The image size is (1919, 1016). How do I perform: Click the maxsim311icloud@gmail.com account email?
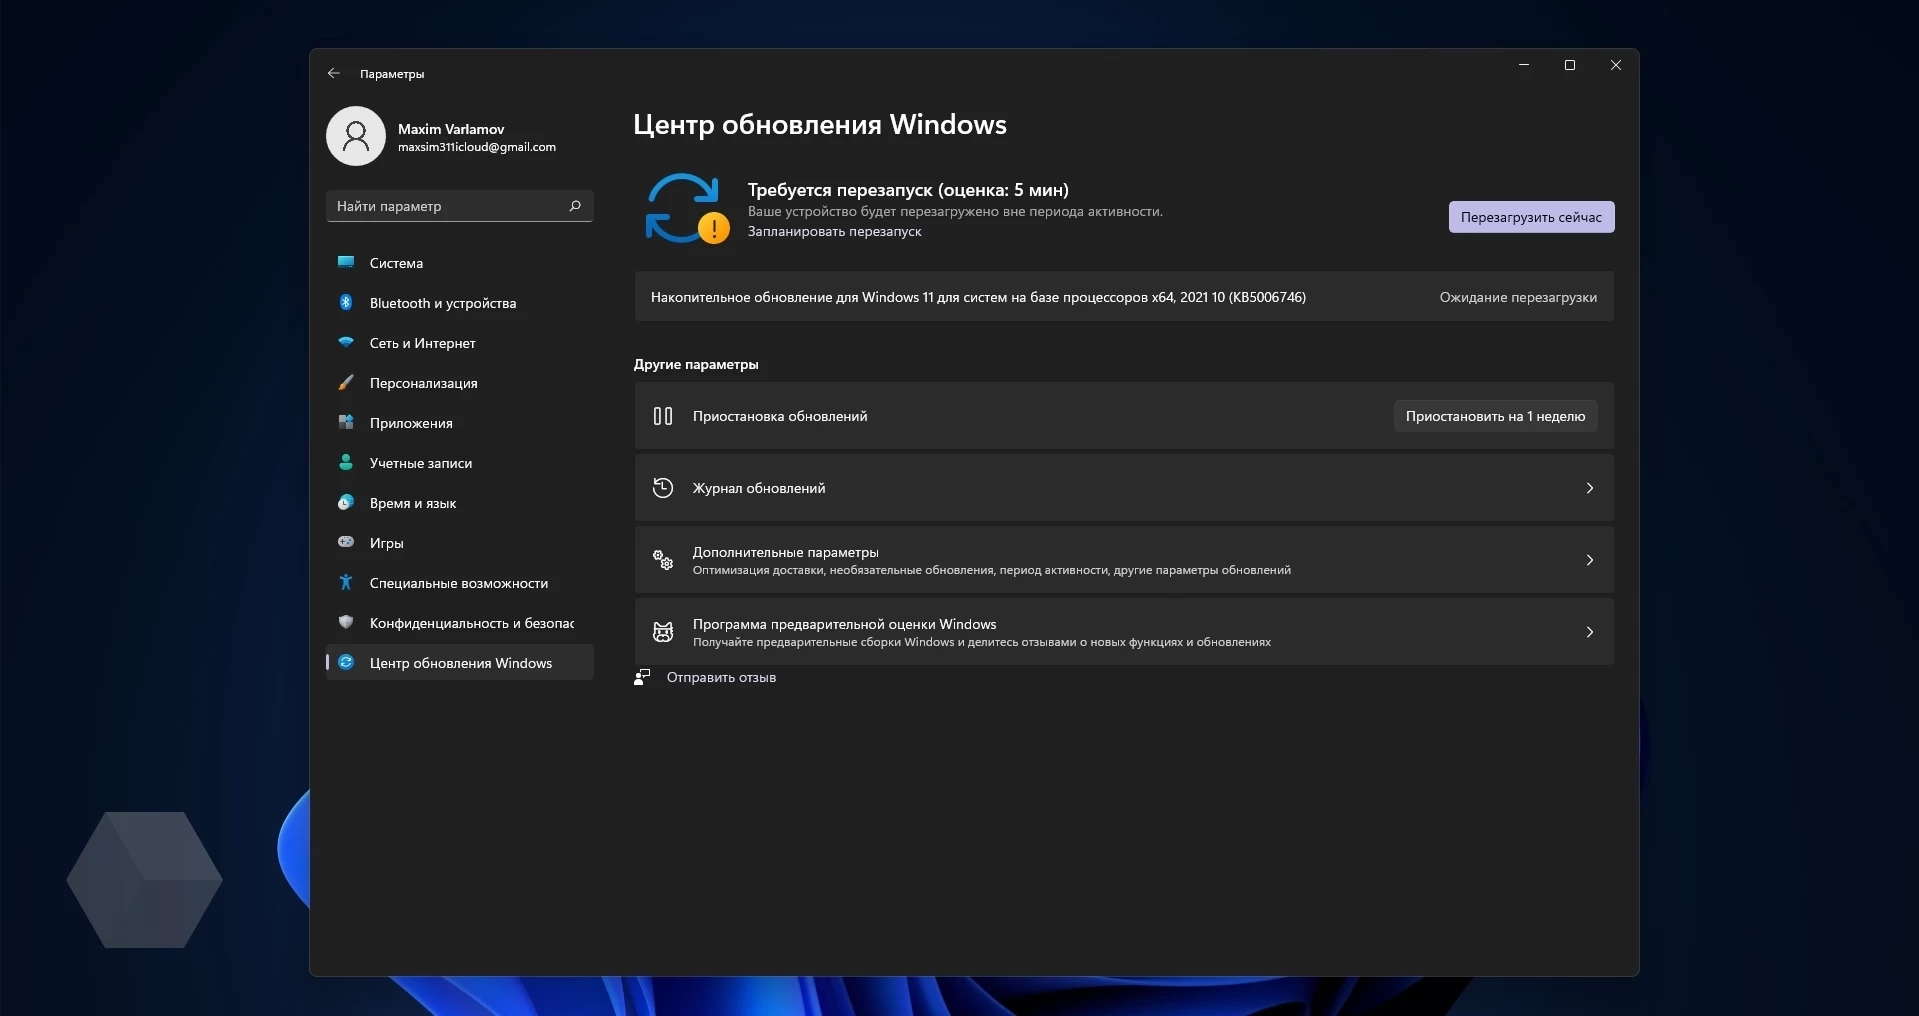[x=477, y=147]
